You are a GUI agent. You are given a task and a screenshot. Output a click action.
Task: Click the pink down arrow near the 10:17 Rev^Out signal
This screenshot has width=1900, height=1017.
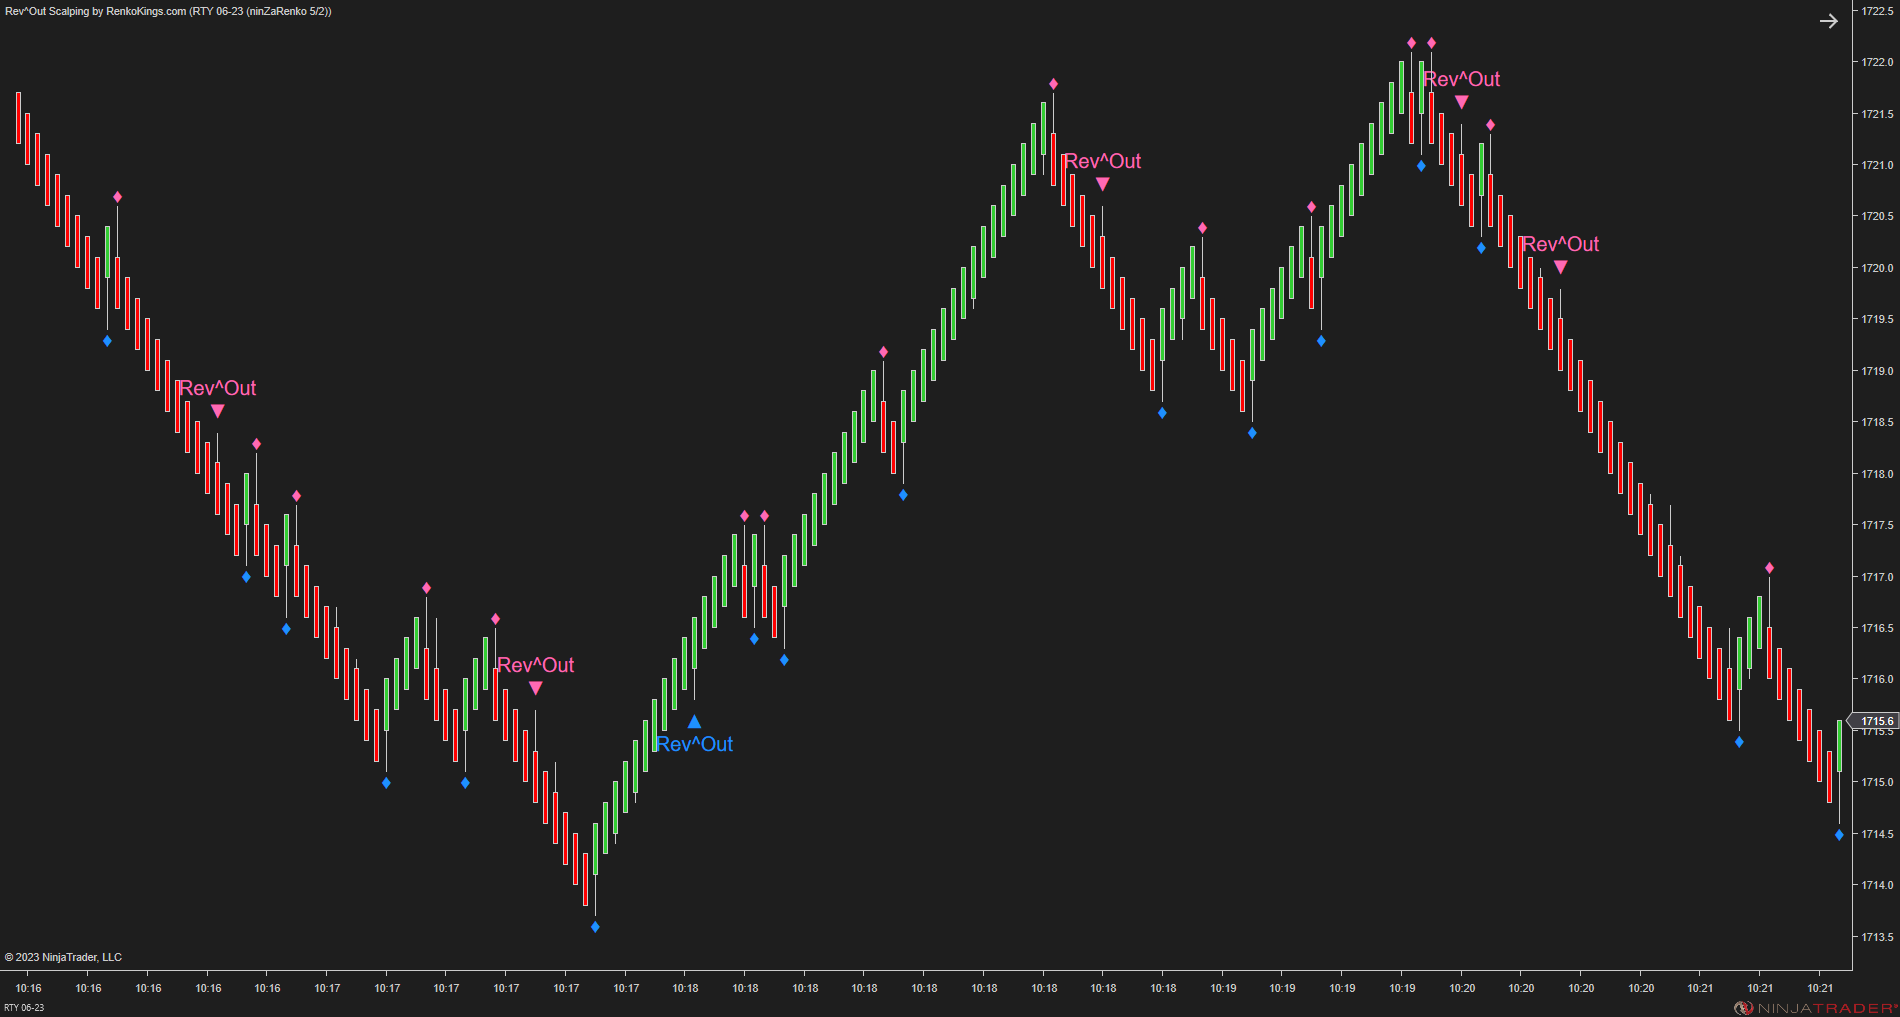tap(537, 686)
